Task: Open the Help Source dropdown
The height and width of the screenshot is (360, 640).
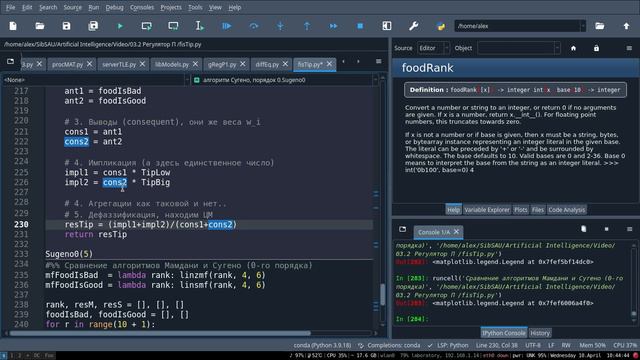Action: 433,48
